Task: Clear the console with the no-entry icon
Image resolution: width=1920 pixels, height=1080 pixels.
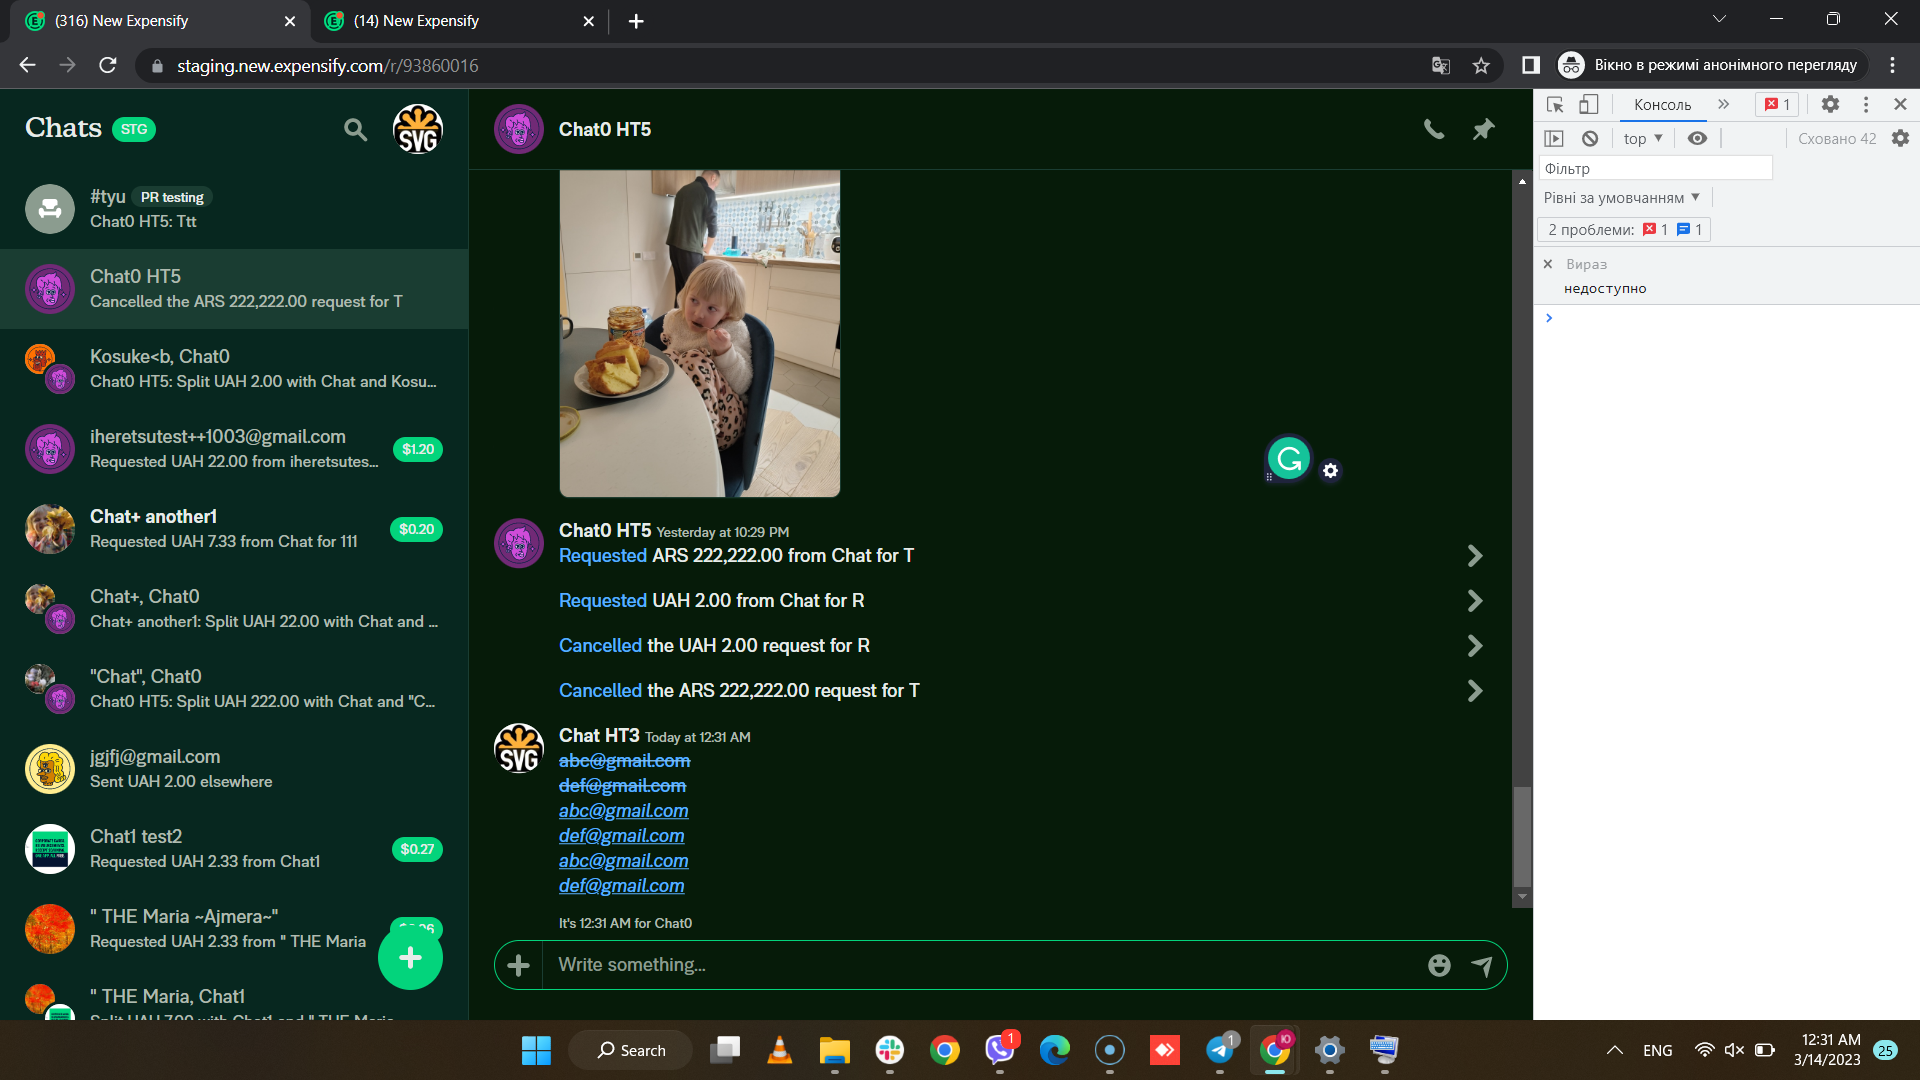Action: click(1590, 138)
